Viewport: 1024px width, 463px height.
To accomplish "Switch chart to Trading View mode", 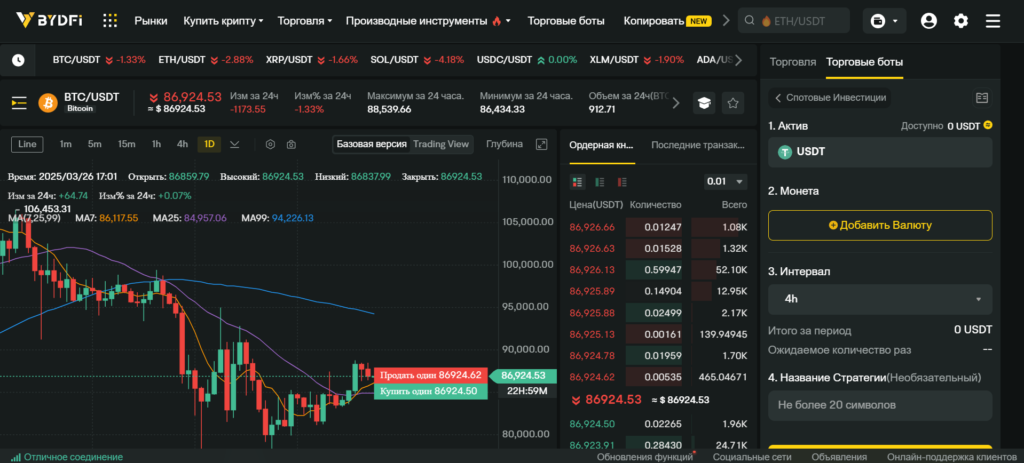I will click(x=441, y=144).
